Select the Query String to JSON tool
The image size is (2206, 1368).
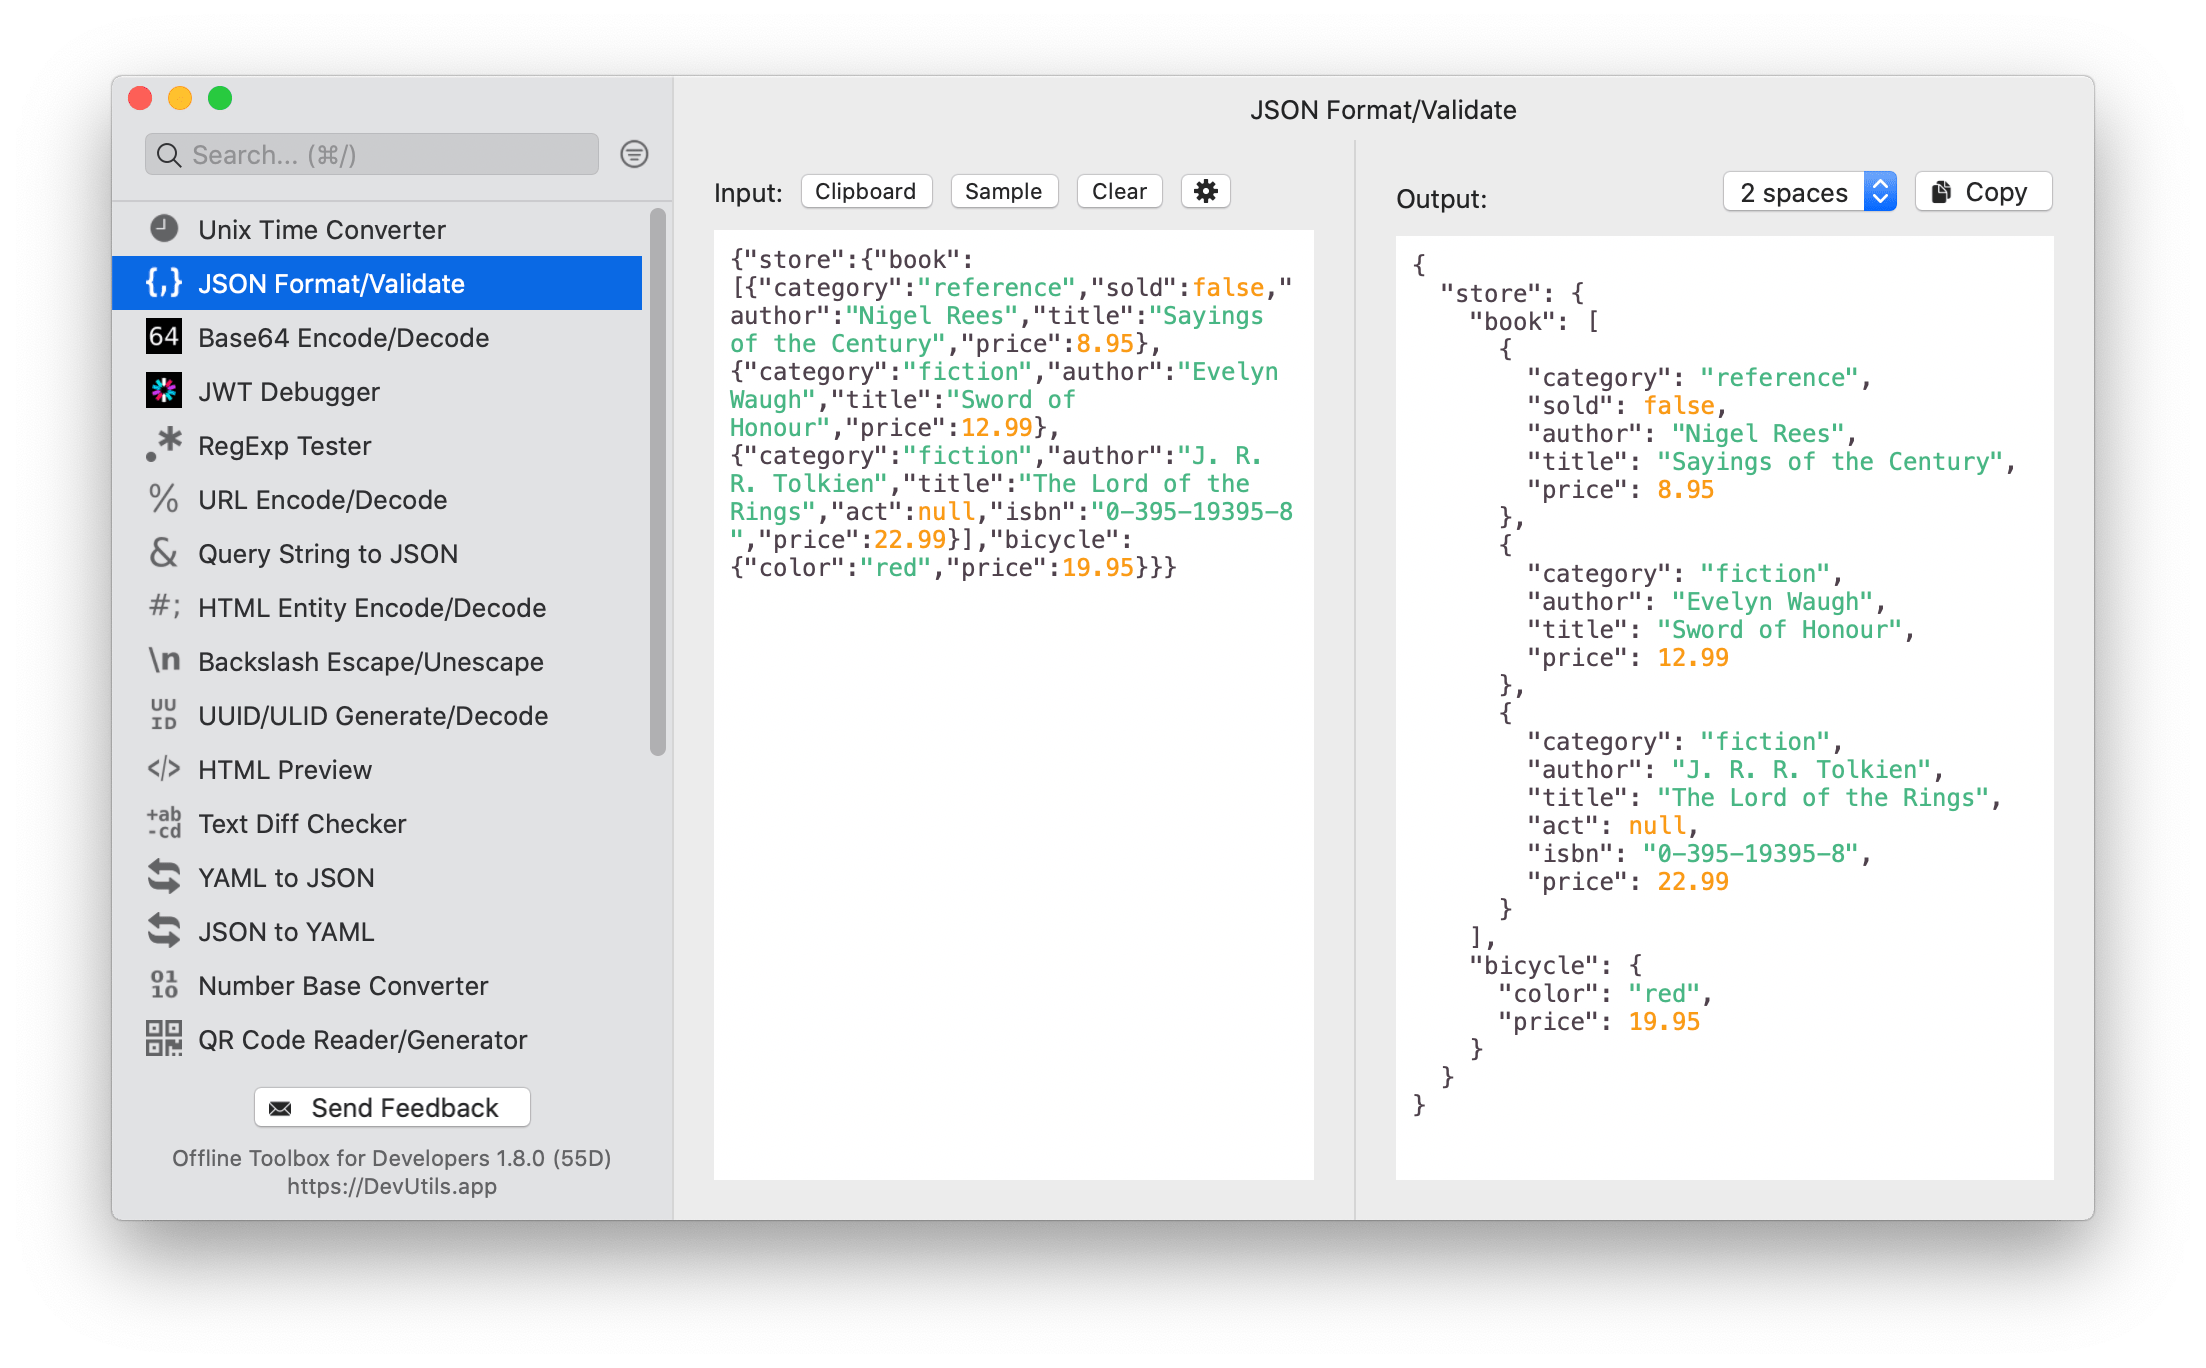pyautogui.click(x=327, y=553)
